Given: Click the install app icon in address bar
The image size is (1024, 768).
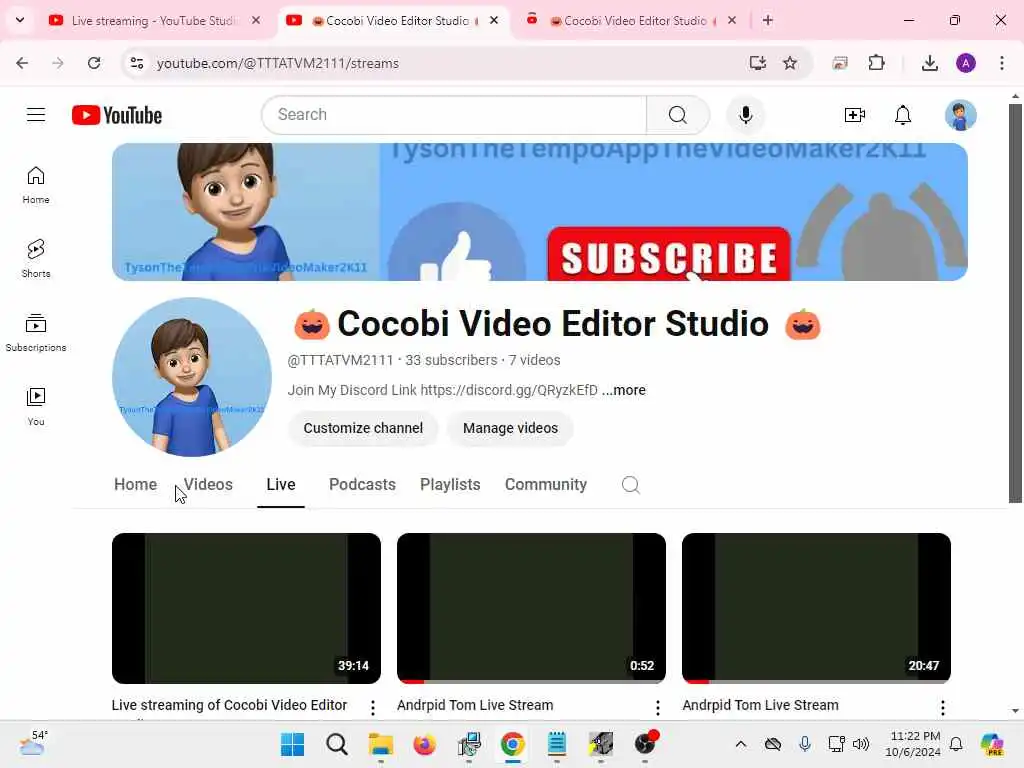Looking at the screenshot, I should 758,63.
